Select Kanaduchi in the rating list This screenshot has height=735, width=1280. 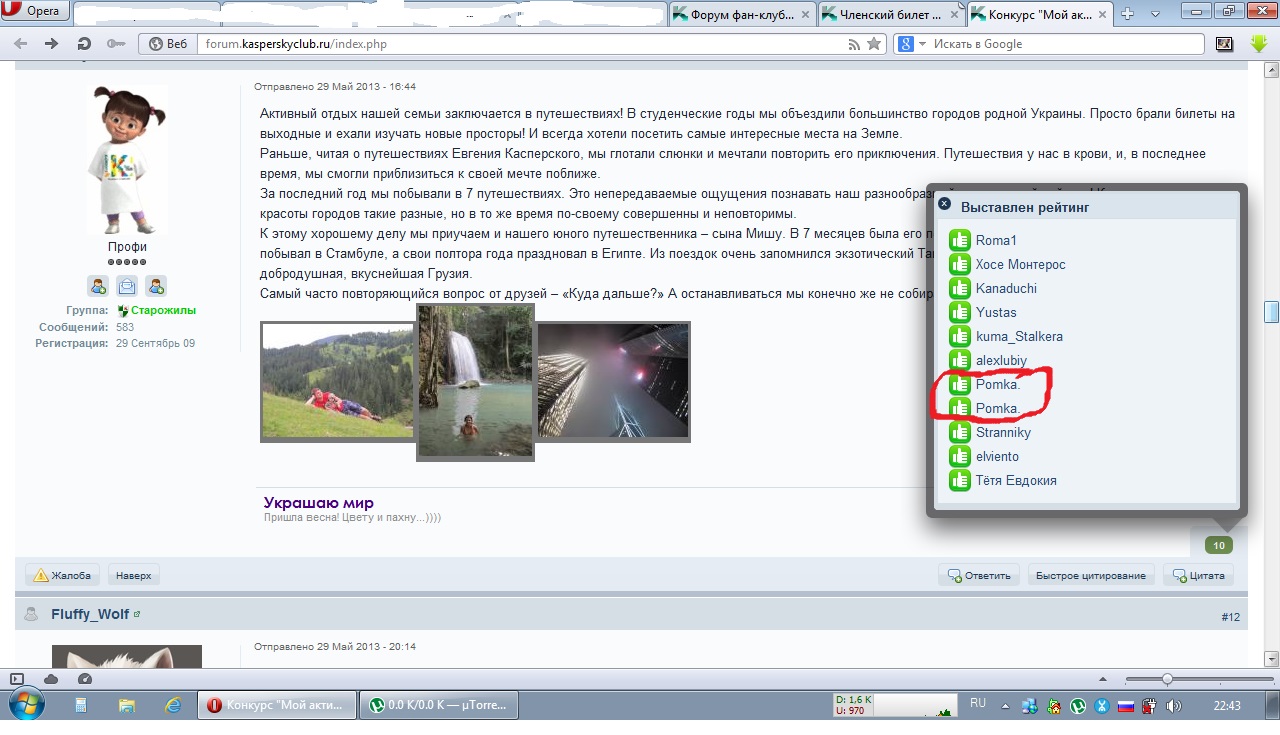[x=1006, y=288]
